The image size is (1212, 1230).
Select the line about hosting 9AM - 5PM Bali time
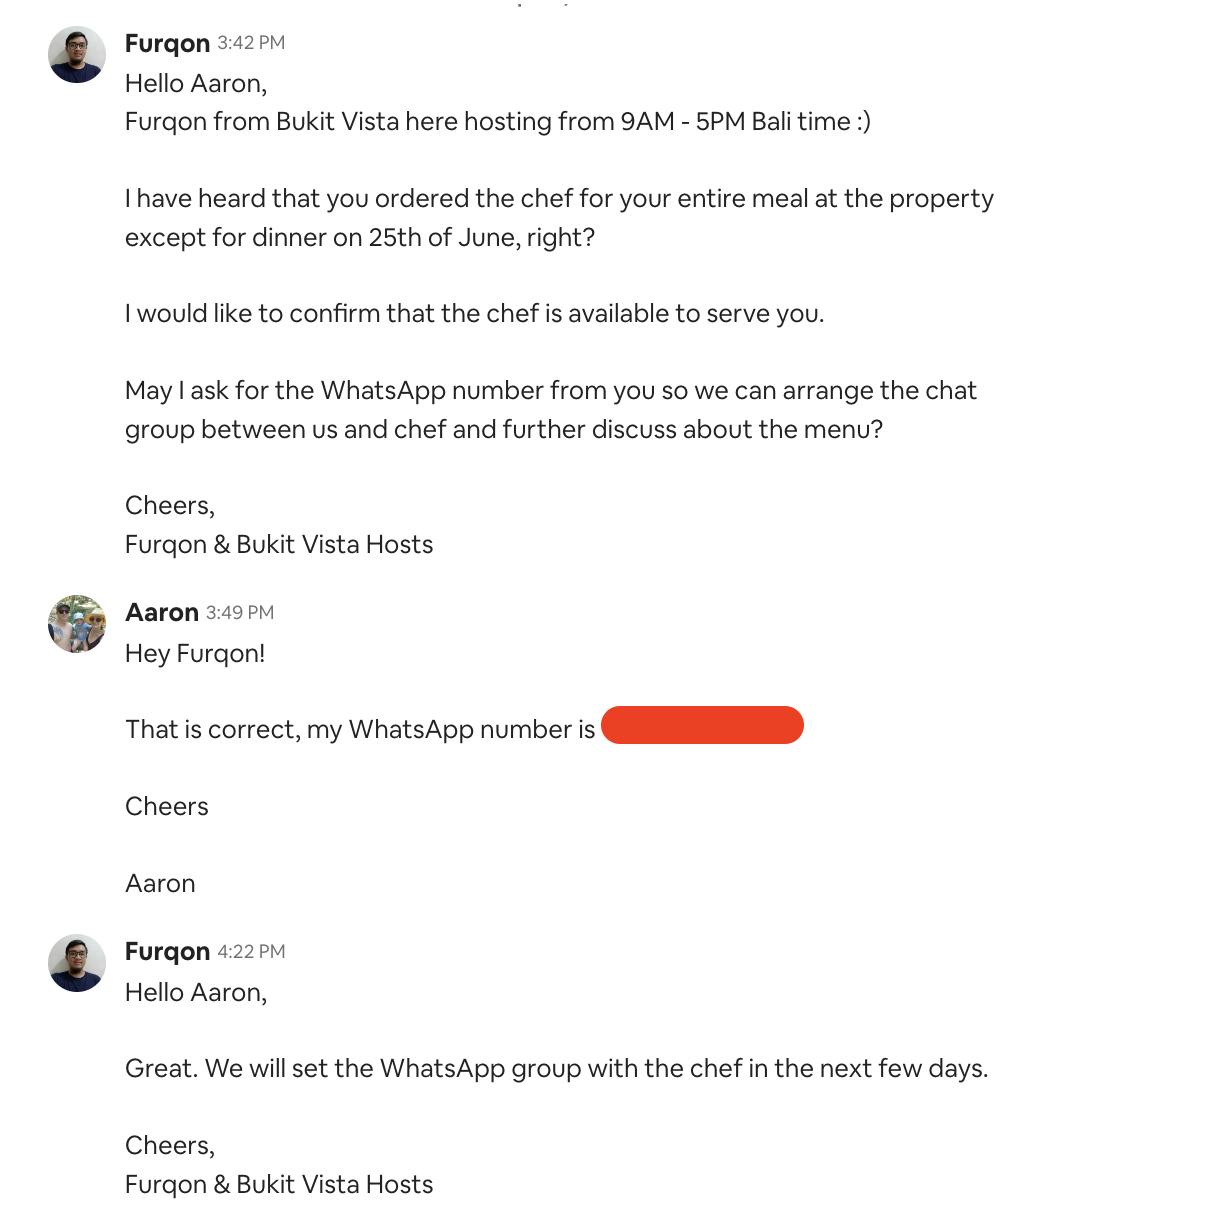point(497,121)
